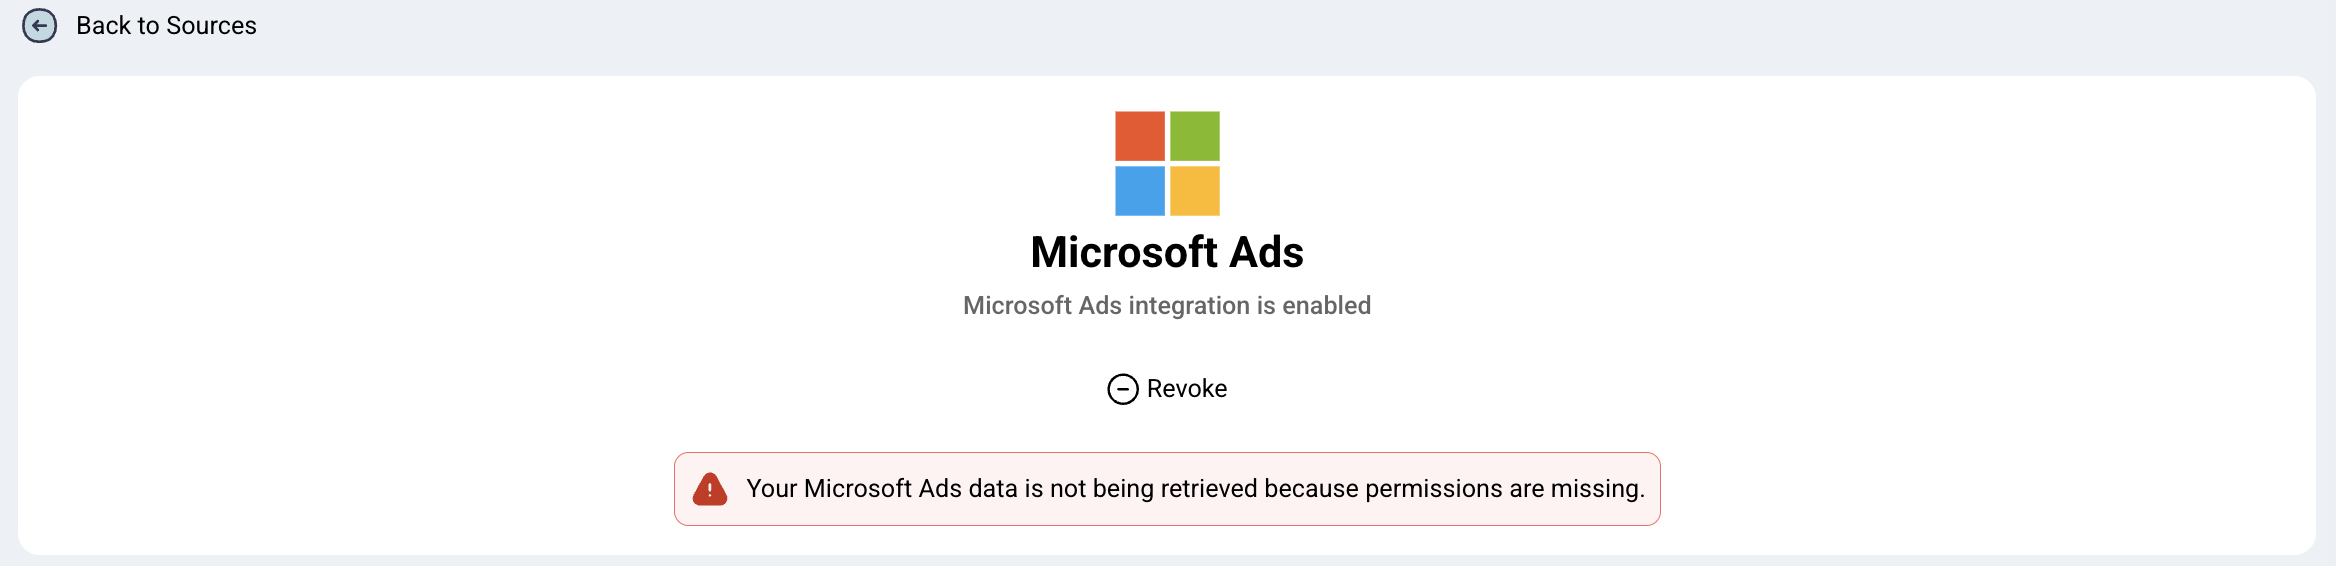
Task: Click the yellow square of the Microsoft logo
Action: 1195,191
